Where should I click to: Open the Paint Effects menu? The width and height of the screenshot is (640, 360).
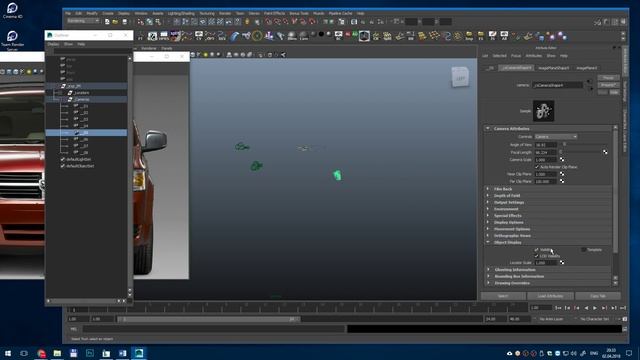pos(274,13)
